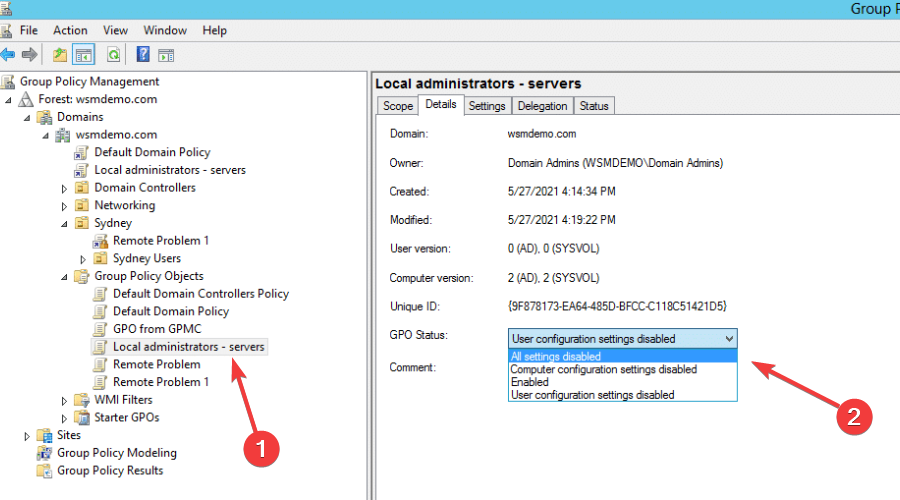The width and height of the screenshot is (900, 500).
Task: Select Remote Problem GPO in tree
Action: tap(156, 365)
